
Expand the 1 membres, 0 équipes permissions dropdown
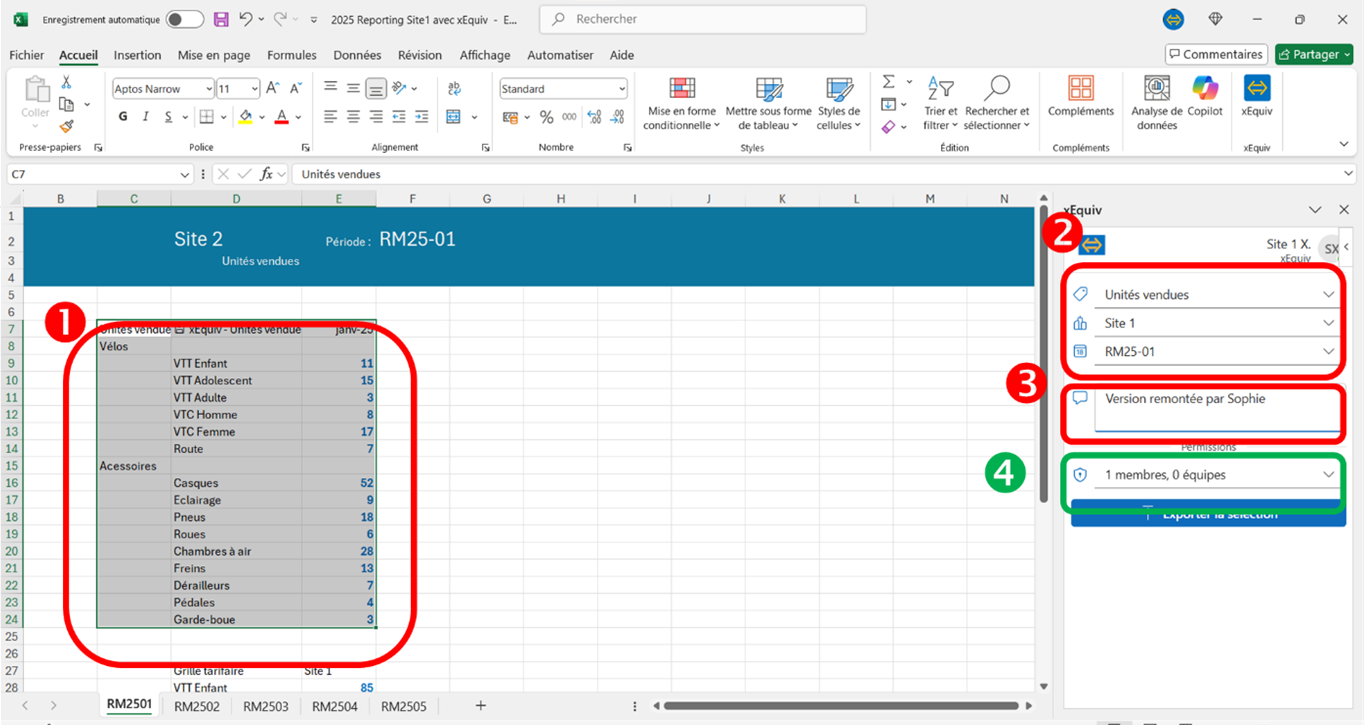[1328, 474]
